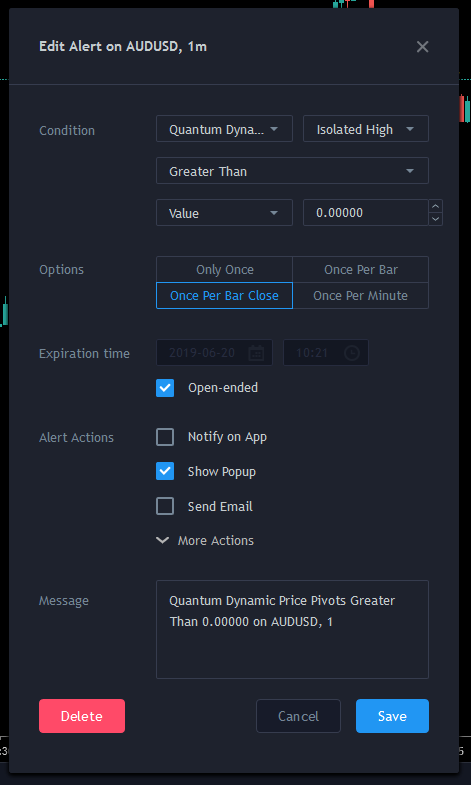Select the Once Per Bar option
The width and height of the screenshot is (471, 785).
click(x=361, y=270)
